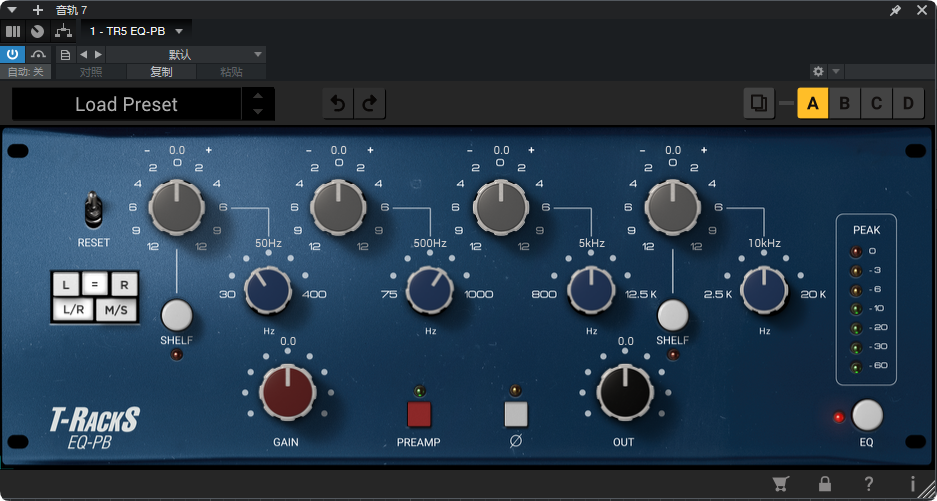
Task: Select the next preset arrow
Action: point(99,54)
